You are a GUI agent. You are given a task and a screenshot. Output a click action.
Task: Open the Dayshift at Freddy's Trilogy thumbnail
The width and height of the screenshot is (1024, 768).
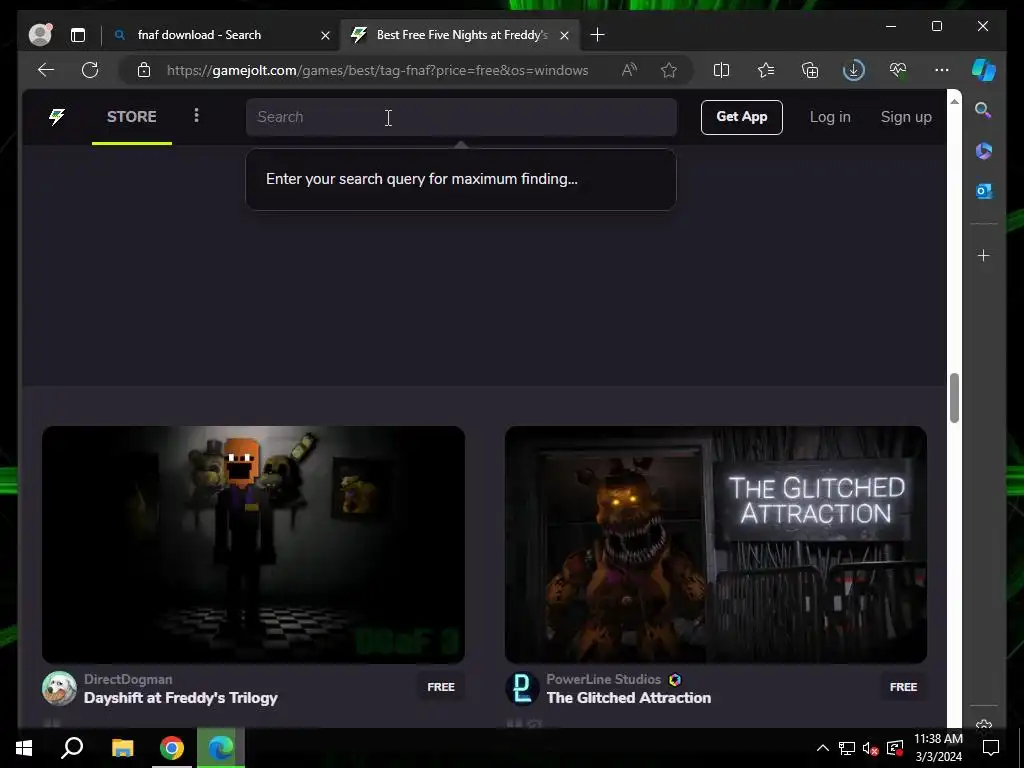253,545
